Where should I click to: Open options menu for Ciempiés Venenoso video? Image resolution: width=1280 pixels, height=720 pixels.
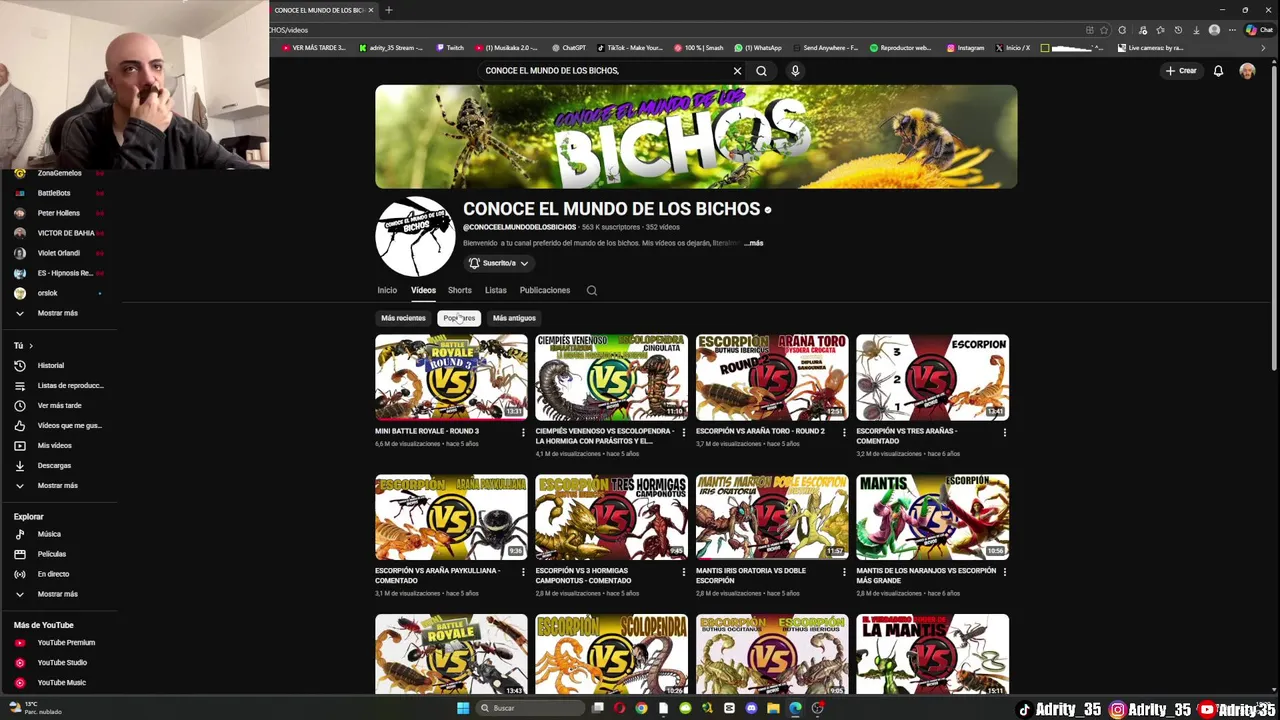pyautogui.click(x=684, y=432)
